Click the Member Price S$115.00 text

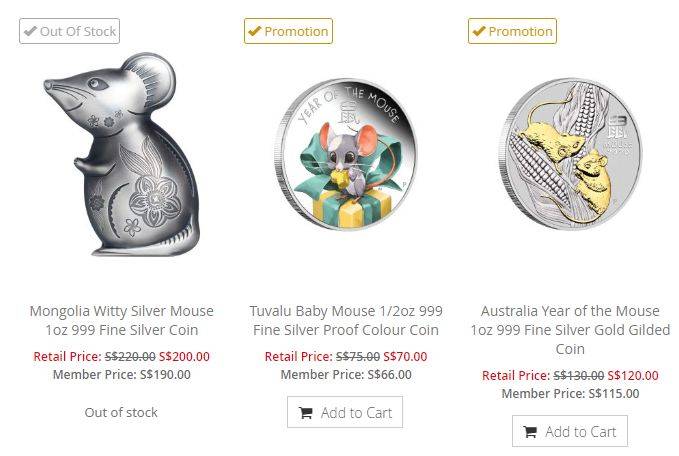click(x=570, y=394)
